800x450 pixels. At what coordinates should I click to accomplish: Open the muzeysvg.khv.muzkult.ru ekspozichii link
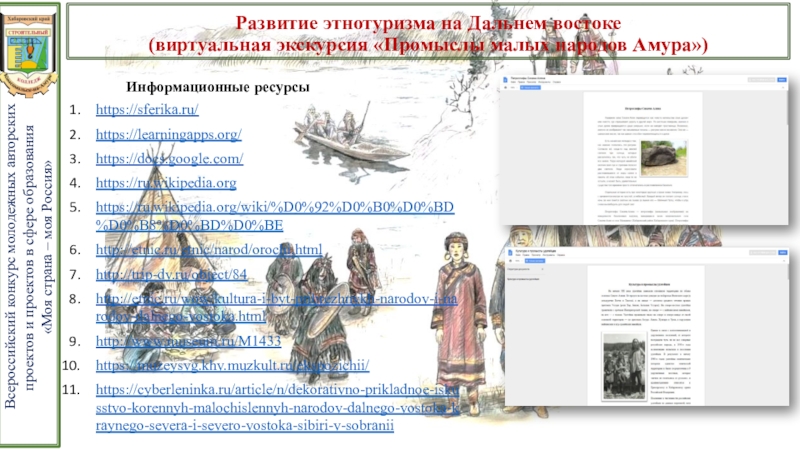[x=232, y=365]
